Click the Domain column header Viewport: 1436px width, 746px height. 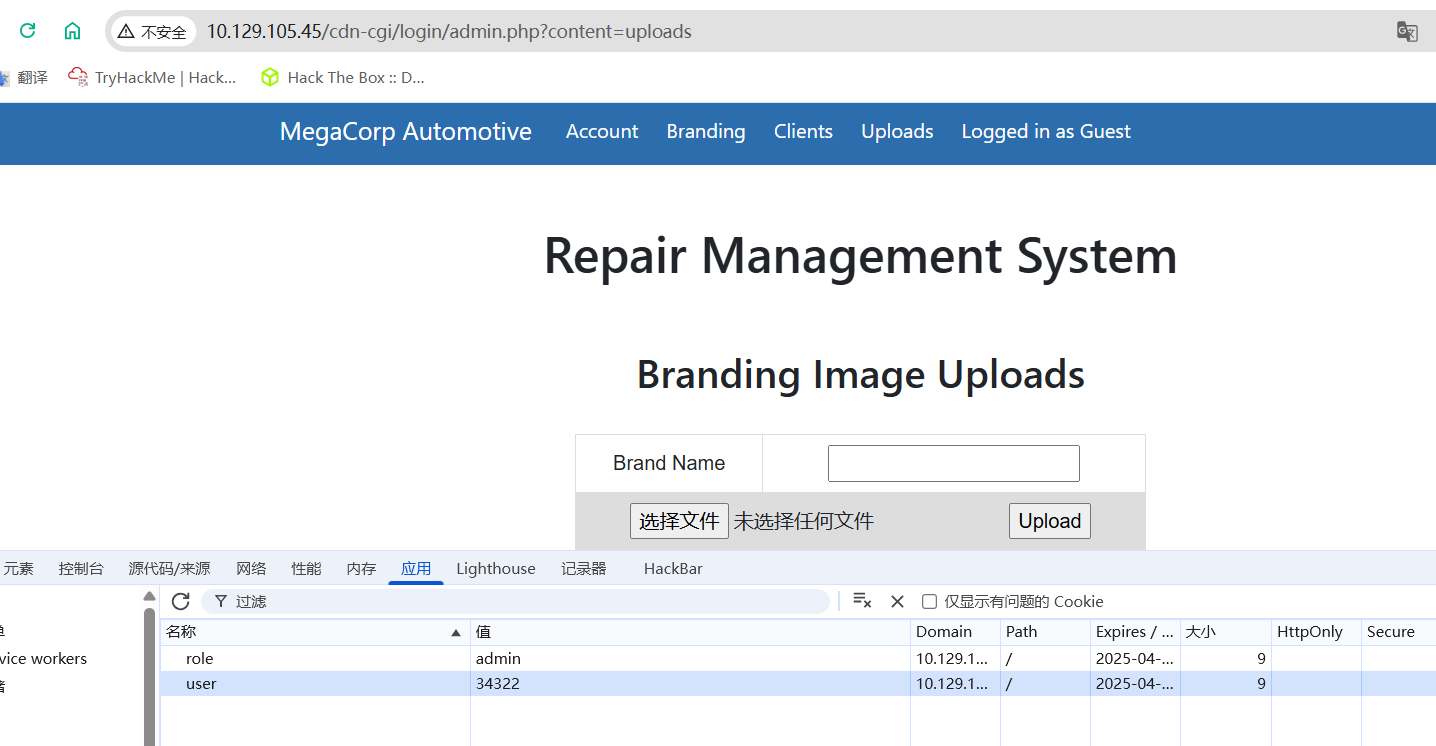955,632
